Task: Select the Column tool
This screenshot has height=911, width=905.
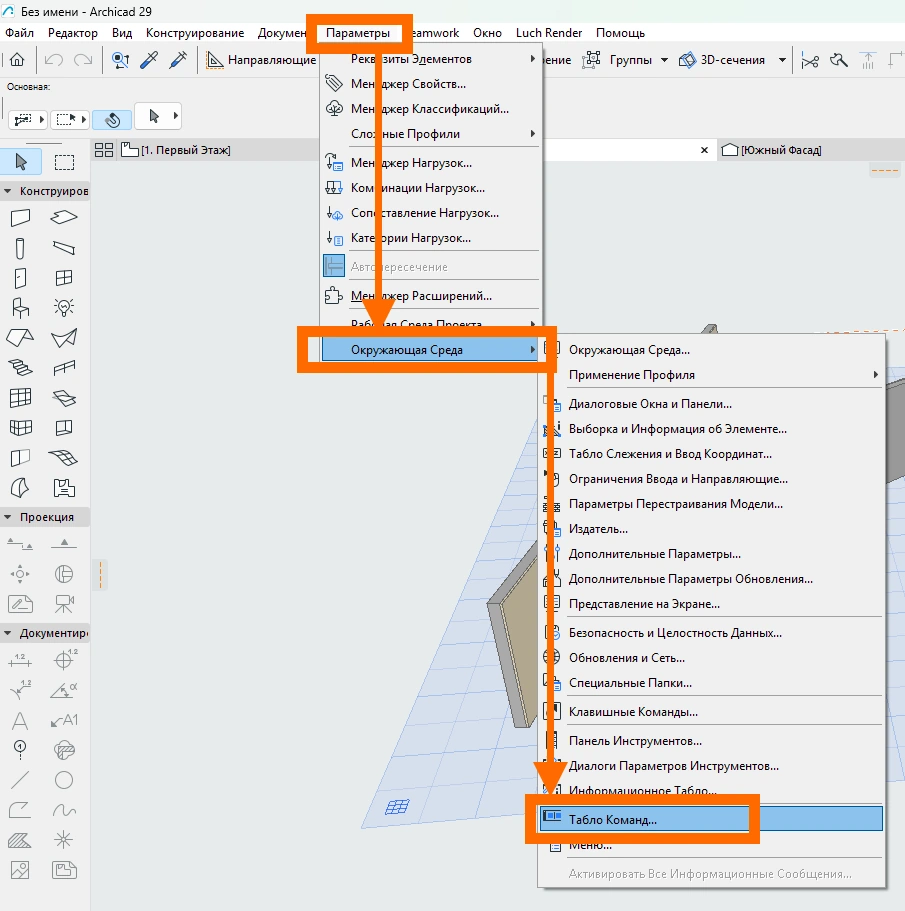Action: pos(20,248)
